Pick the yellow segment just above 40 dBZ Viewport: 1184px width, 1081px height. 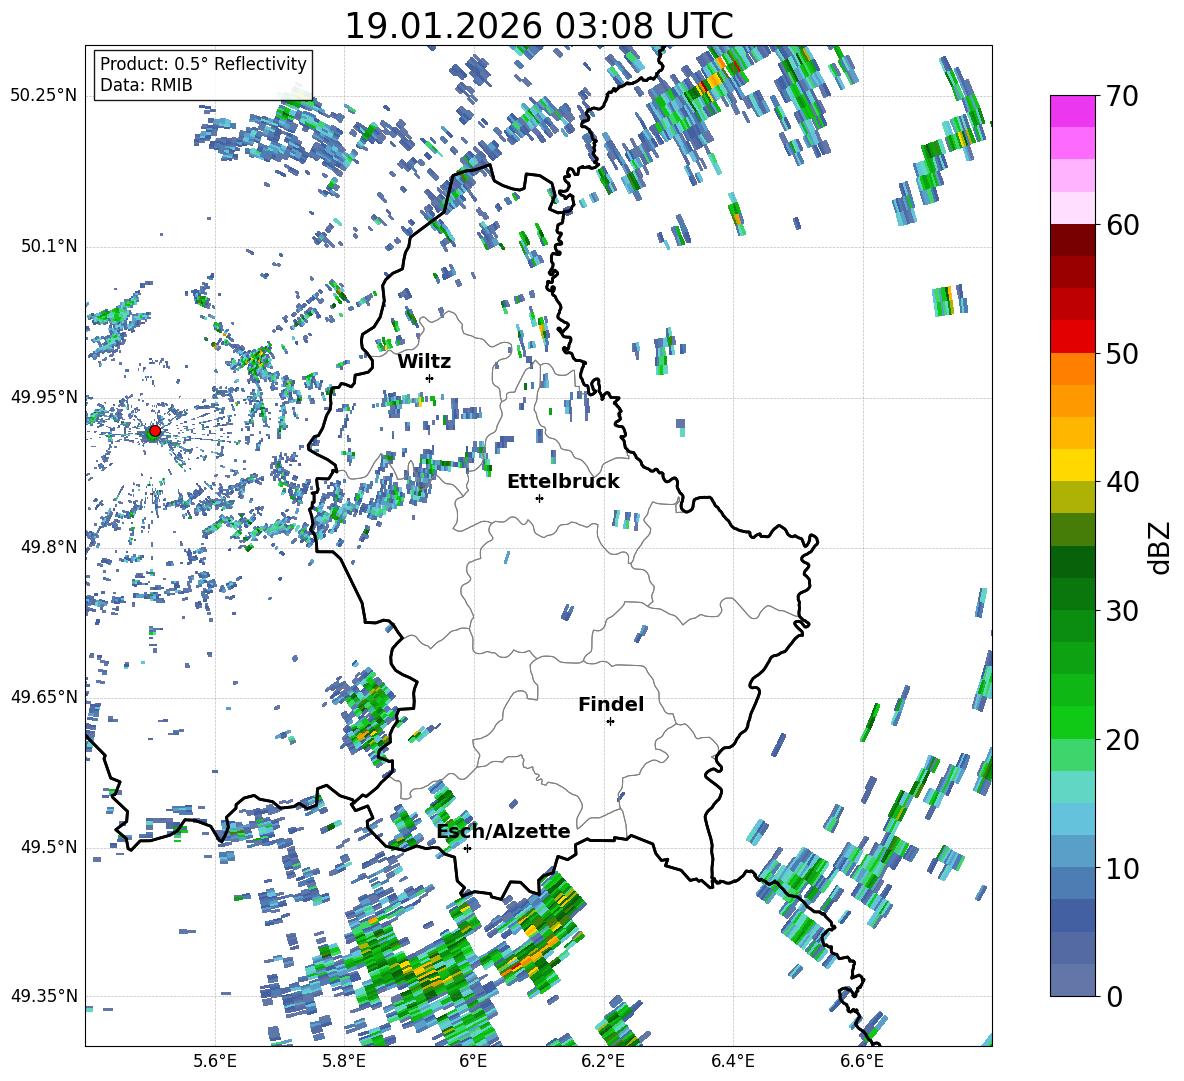click(x=1072, y=465)
